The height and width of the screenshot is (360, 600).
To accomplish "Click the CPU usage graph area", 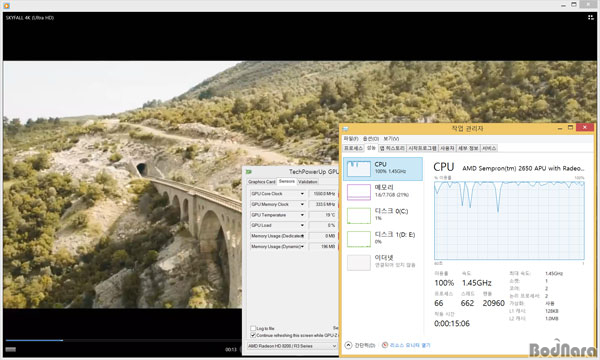I will coord(509,220).
